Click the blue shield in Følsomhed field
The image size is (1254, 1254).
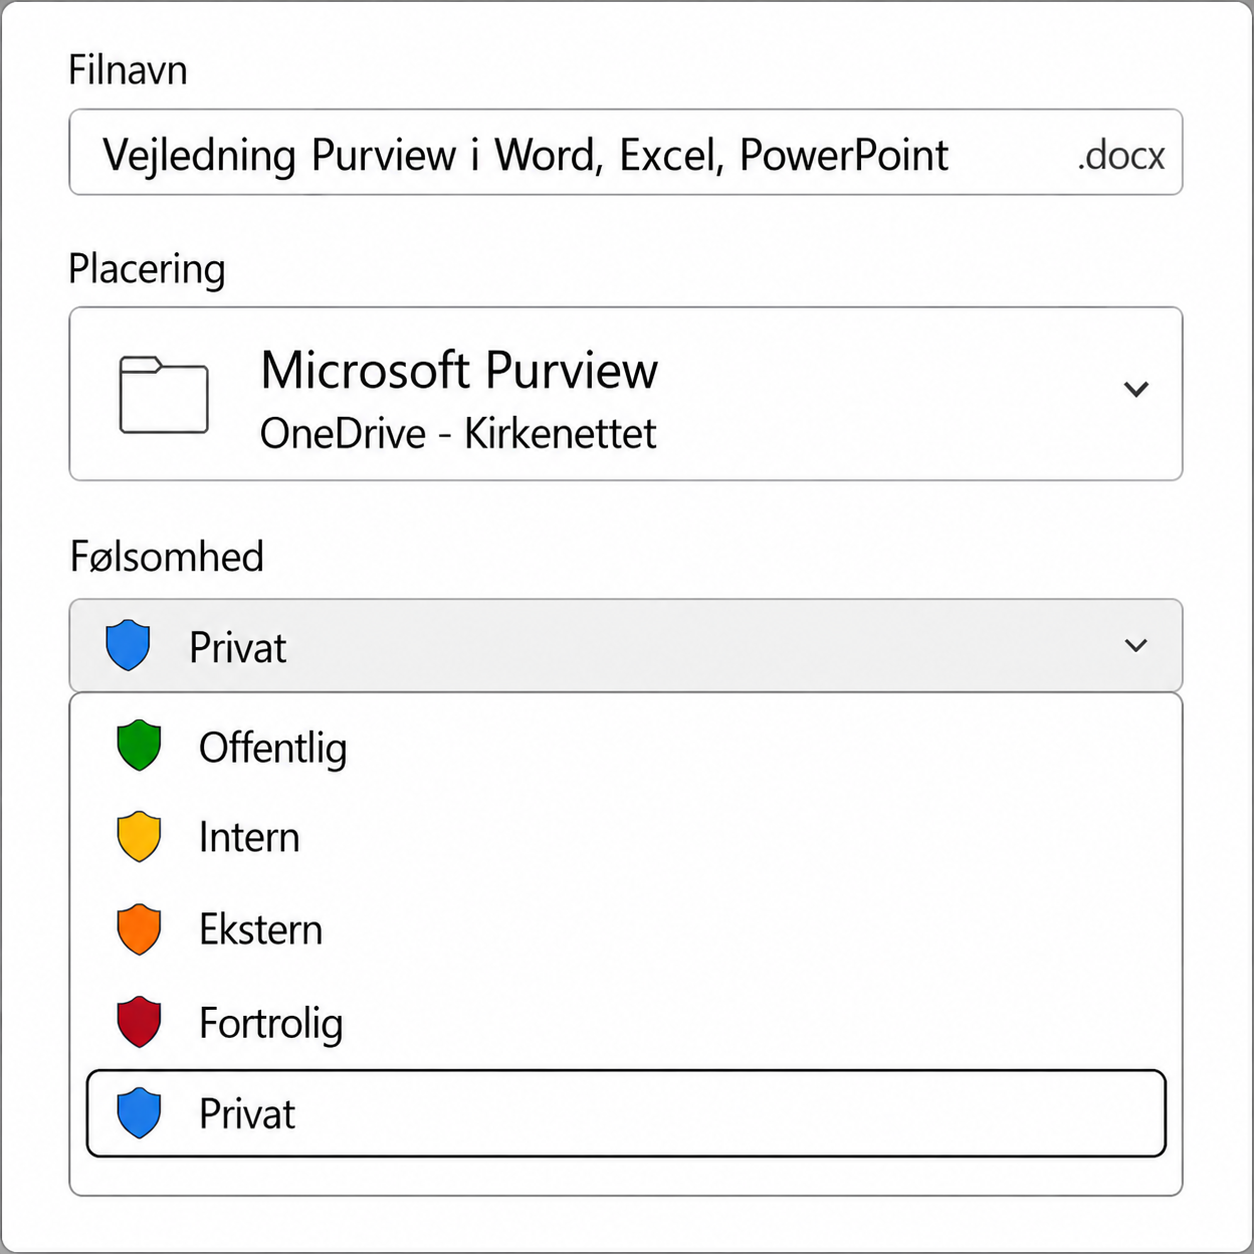click(128, 645)
